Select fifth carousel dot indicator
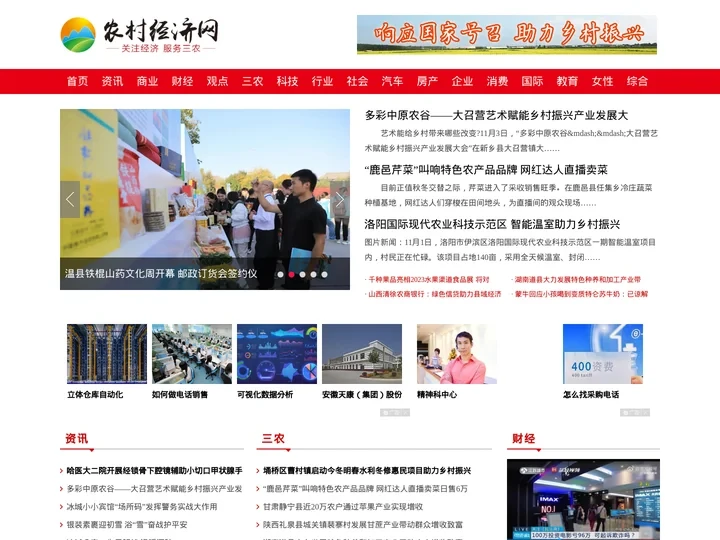 [x=324, y=275]
